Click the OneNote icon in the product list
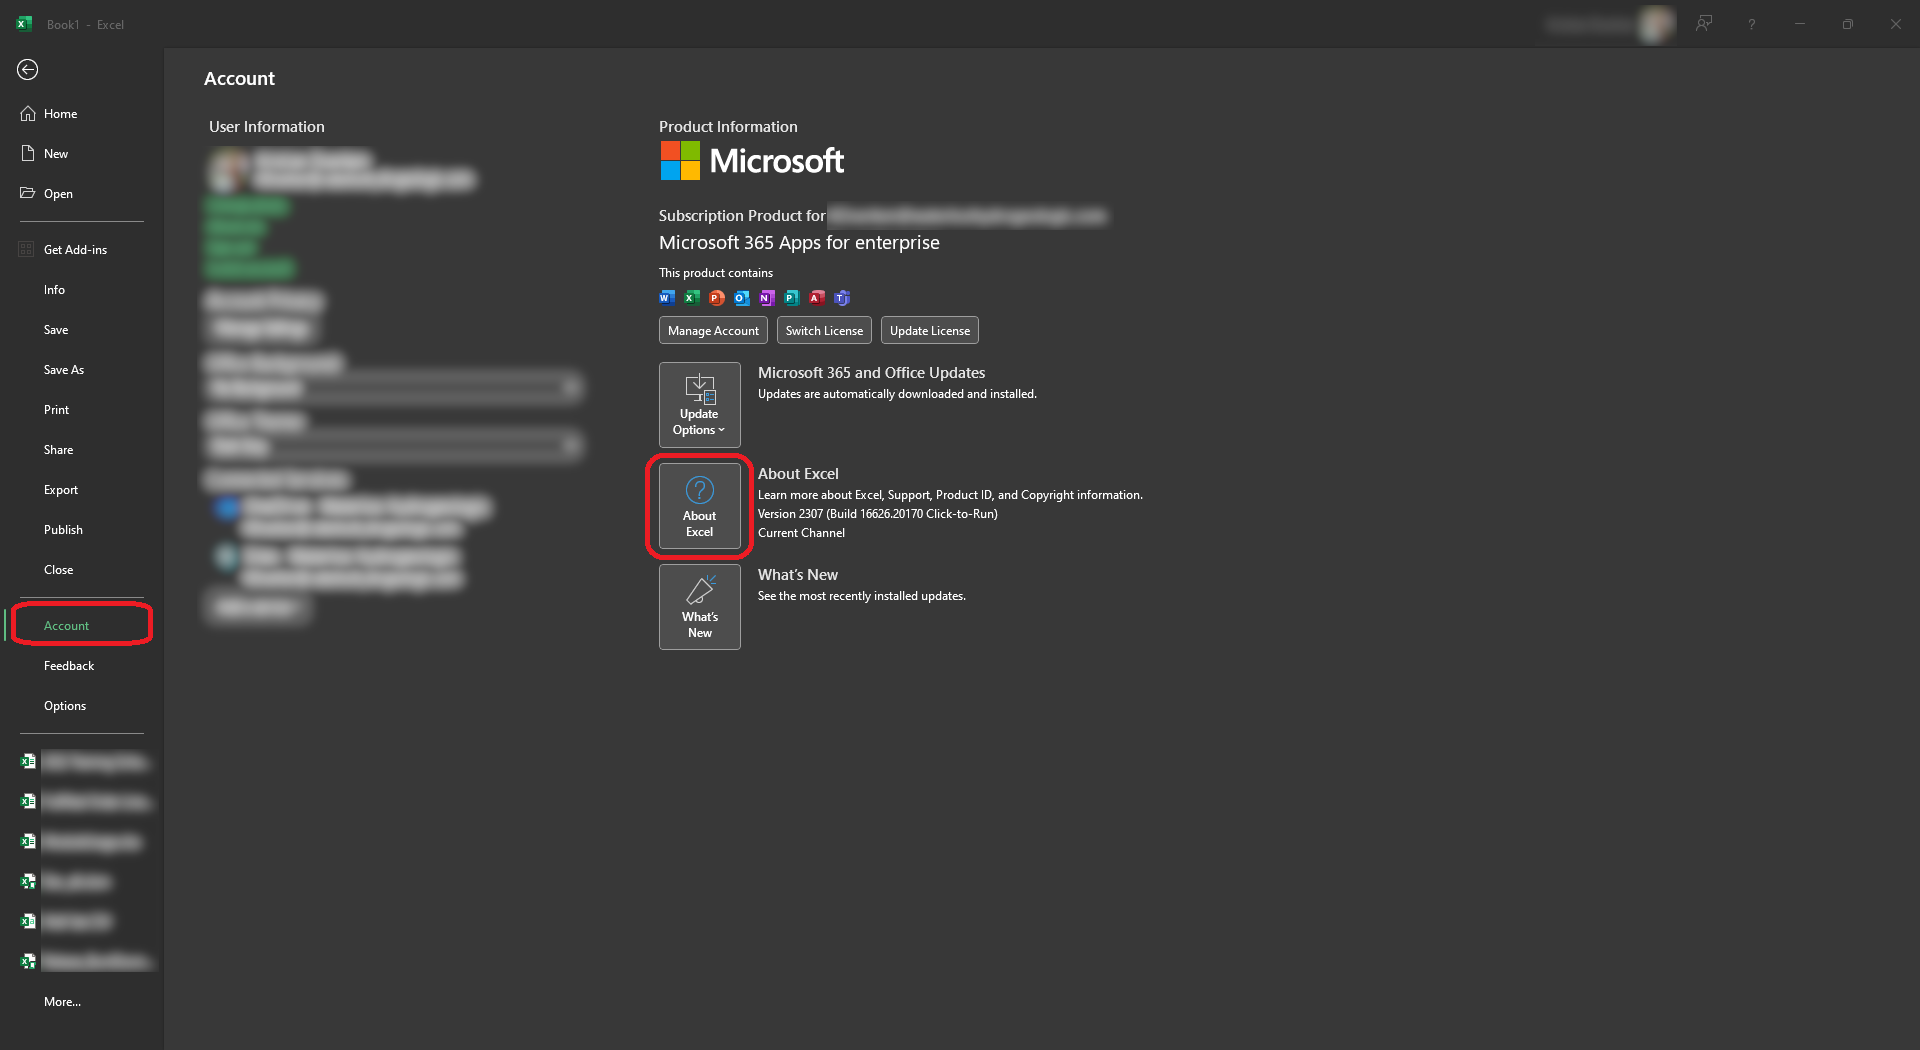The height and width of the screenshot is (1050, 1920). click(x=767, y=297)
